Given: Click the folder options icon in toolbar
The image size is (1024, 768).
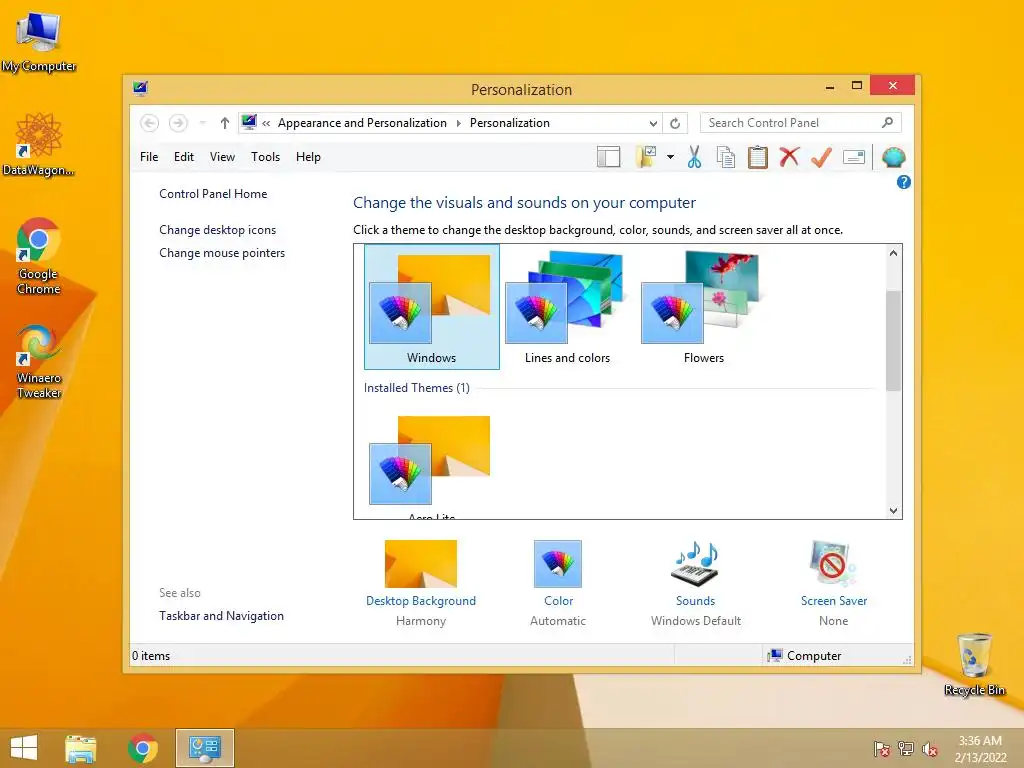Looking at the screenshot, I should pyautogui.click(x=645, y=157).
